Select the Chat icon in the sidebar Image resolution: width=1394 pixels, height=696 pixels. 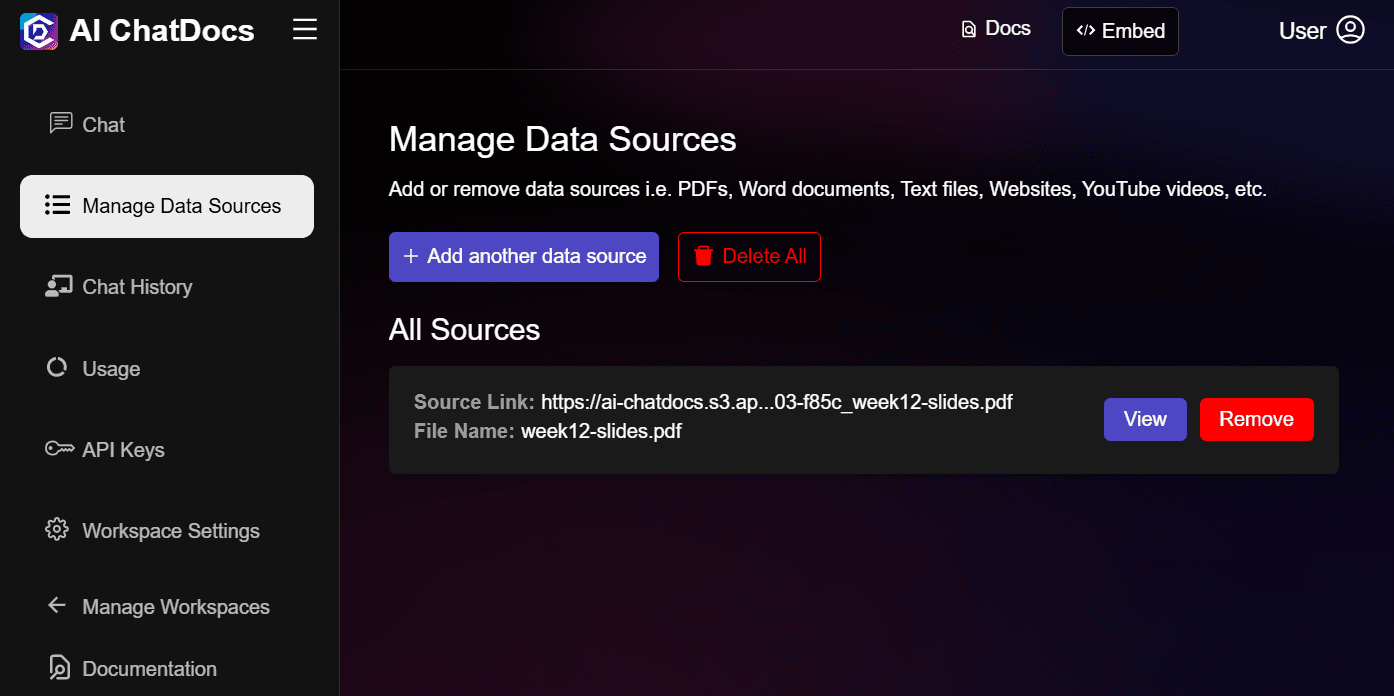tap(60, 124)
